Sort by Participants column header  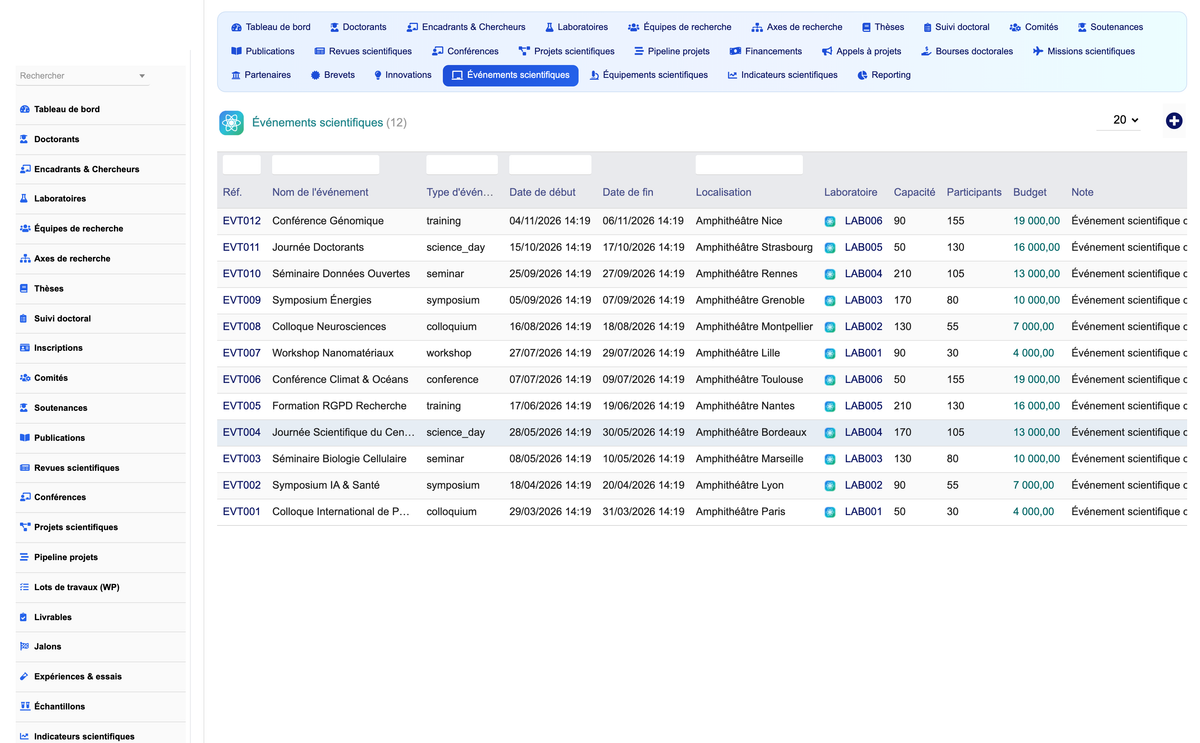tap(974, 192)
